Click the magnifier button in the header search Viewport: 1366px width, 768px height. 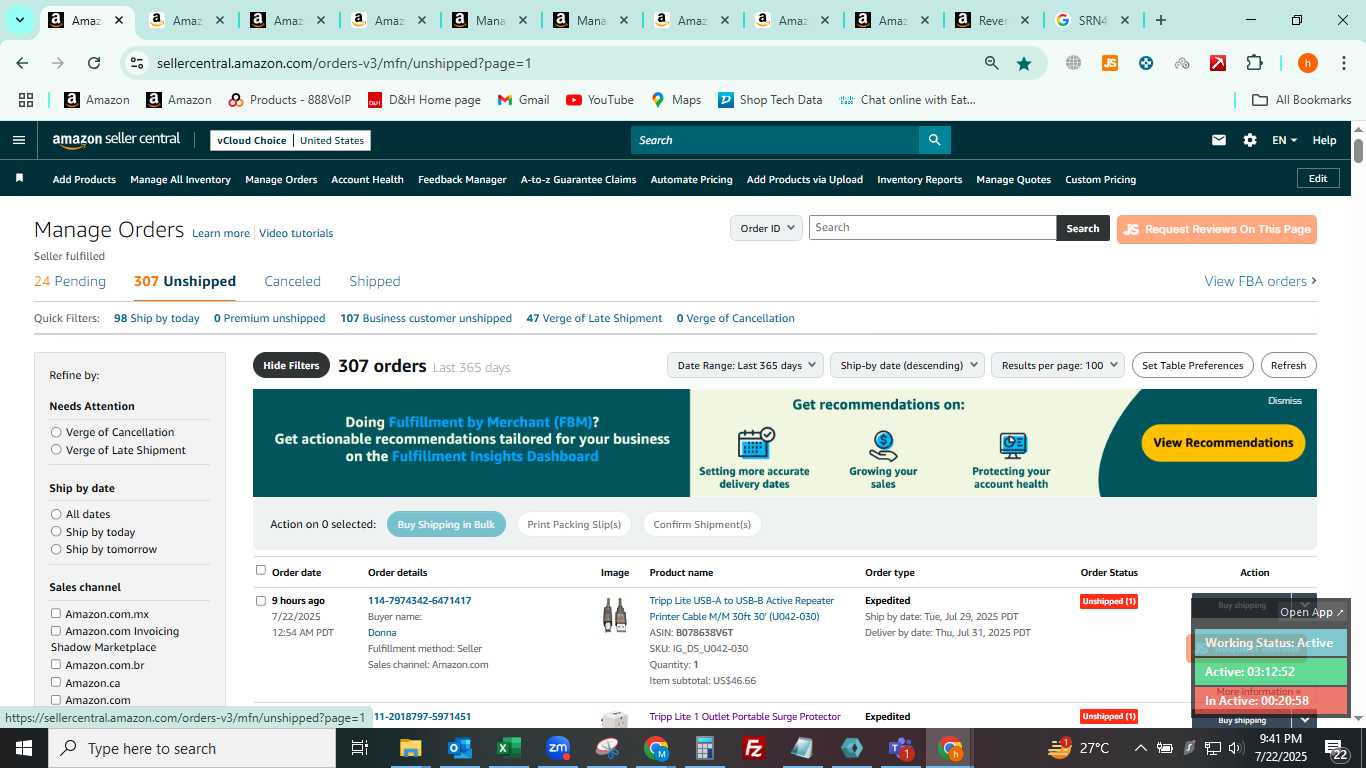click(934, 140)
